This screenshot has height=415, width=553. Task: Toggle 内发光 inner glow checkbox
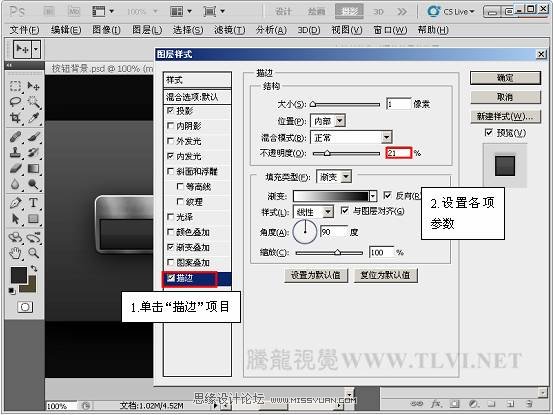[170, 156]
